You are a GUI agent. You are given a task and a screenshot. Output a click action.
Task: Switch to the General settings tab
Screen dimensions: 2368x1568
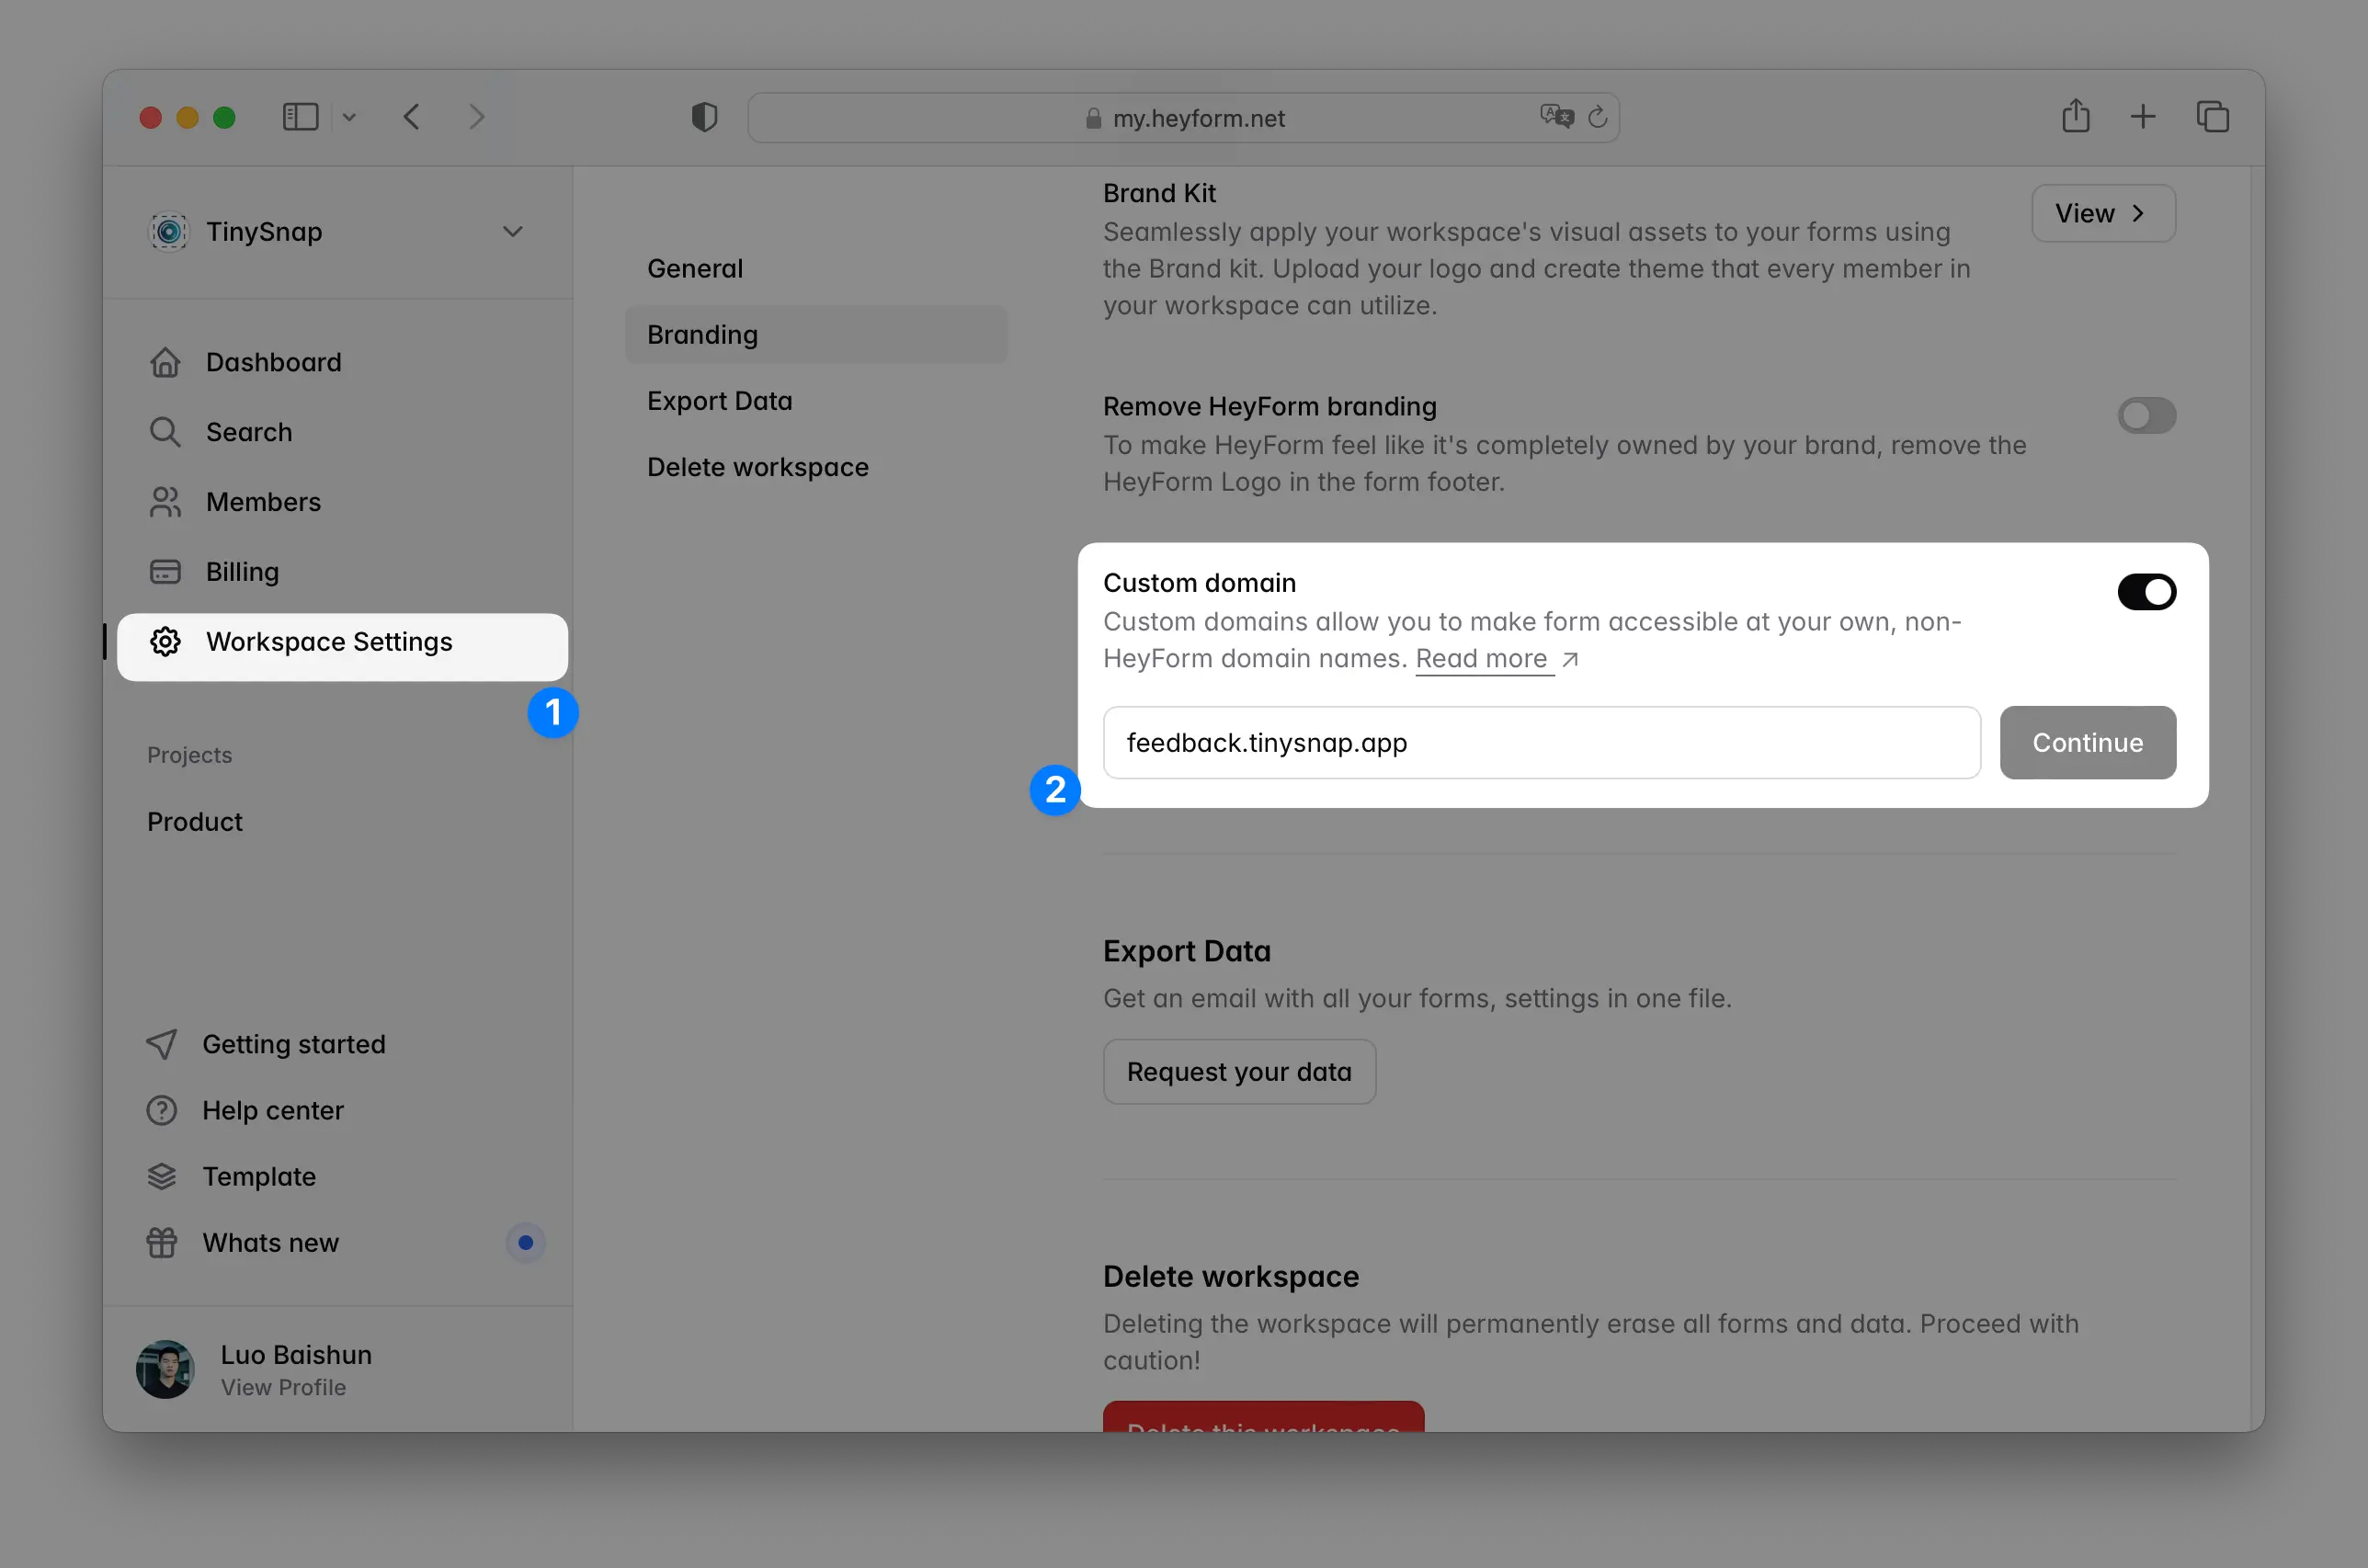(694, 268)
